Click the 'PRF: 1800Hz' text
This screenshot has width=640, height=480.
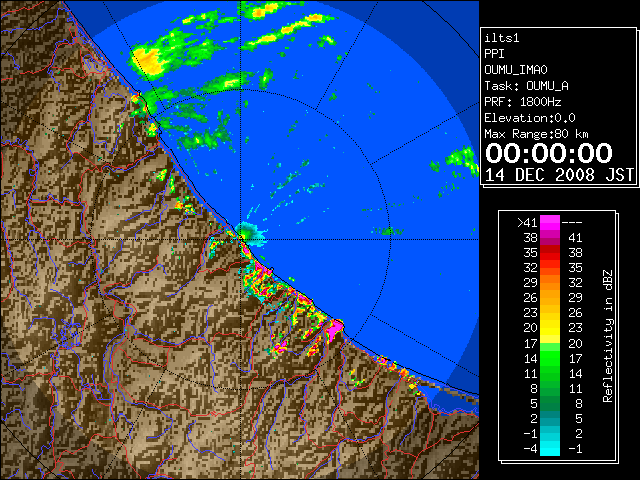point(523,102)
